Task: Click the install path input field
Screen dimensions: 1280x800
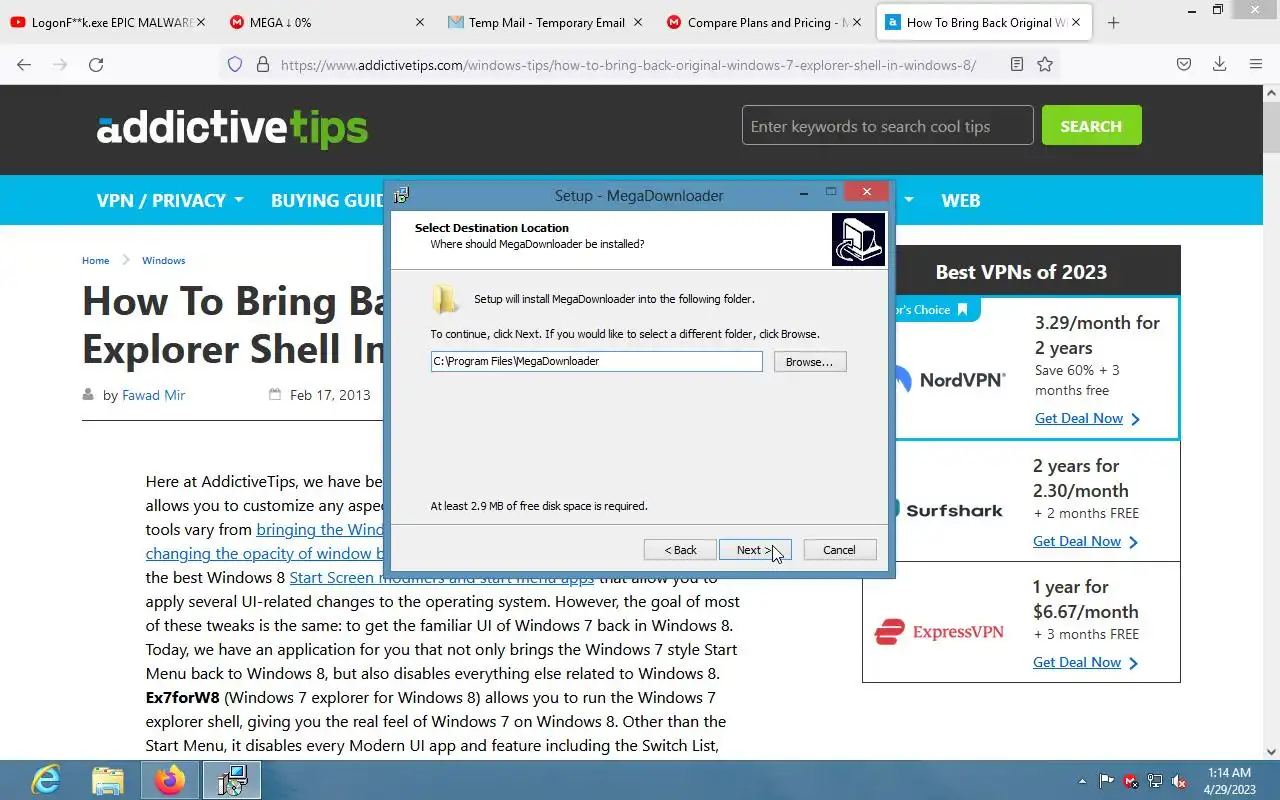Action: tap(596, 361)
